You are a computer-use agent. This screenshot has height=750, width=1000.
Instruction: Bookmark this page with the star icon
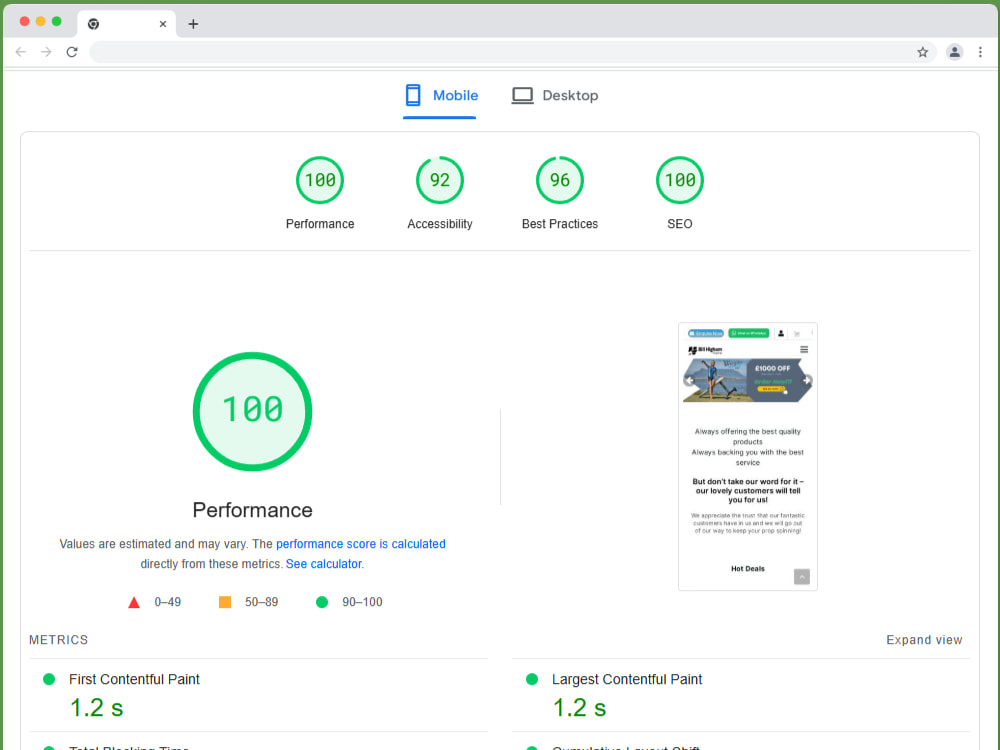(x=922, y=52)
